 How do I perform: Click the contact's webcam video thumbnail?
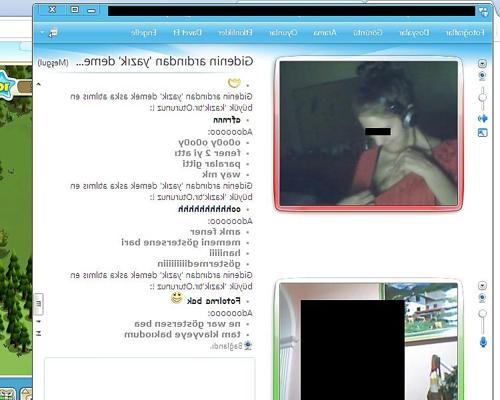pos(368,133)
